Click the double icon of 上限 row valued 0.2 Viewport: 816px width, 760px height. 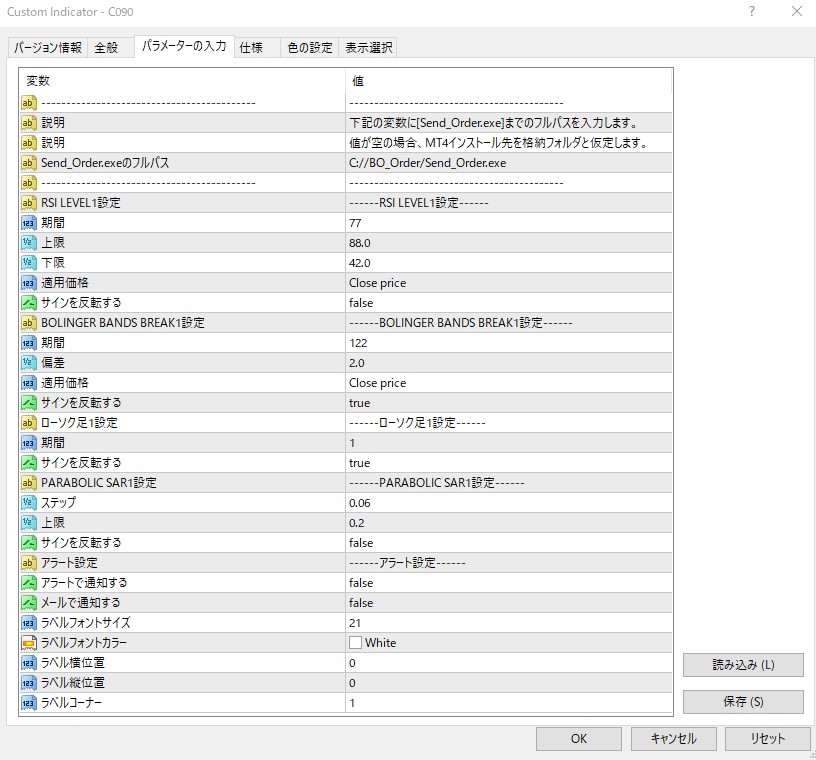click(x=29, y=523)
